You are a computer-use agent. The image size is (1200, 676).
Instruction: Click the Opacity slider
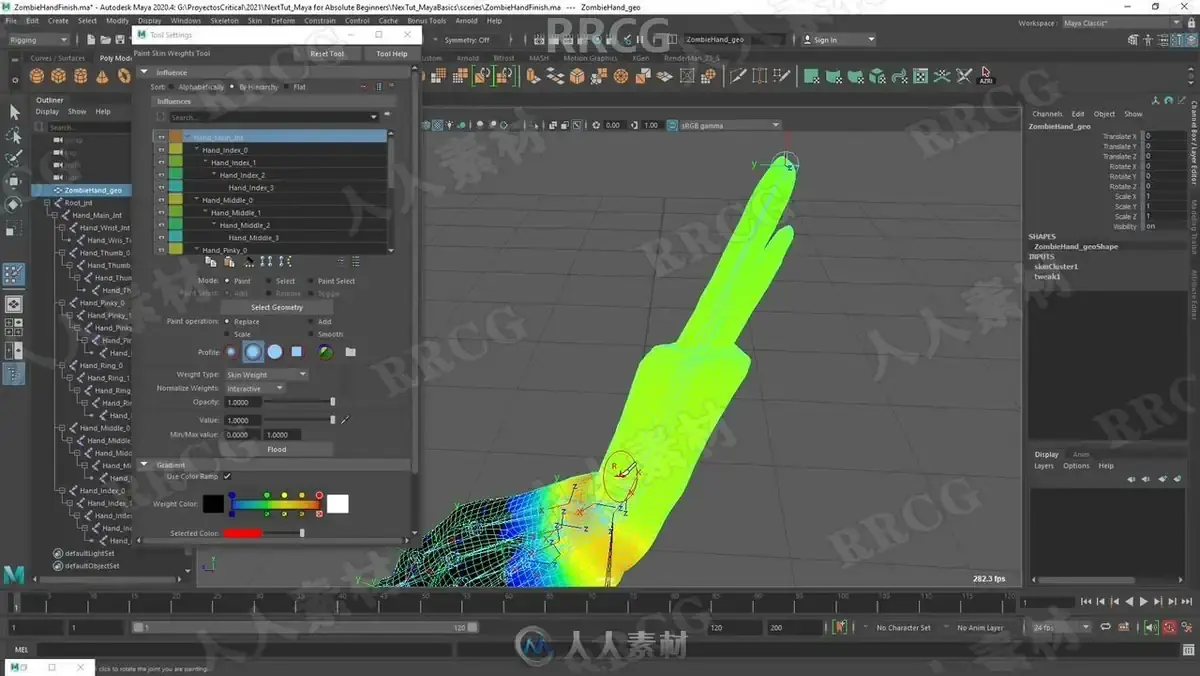[x=299, y=402]
